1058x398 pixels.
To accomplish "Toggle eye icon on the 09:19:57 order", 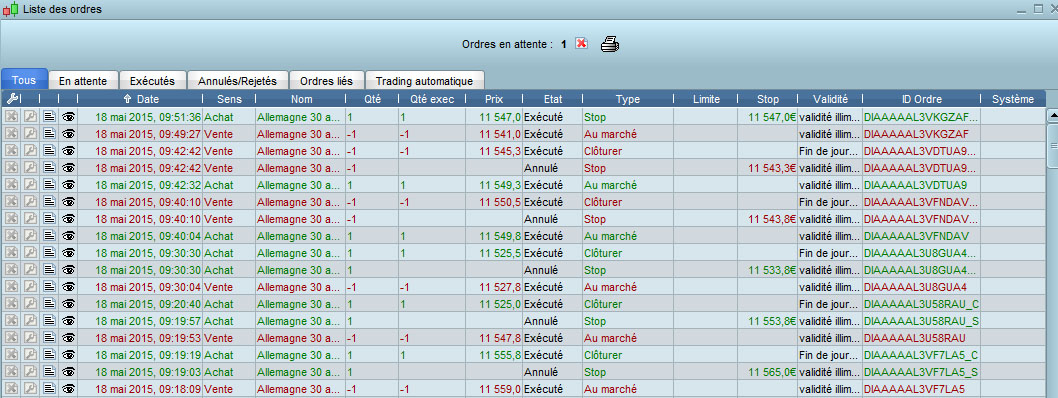I will (x=68, y=320).
